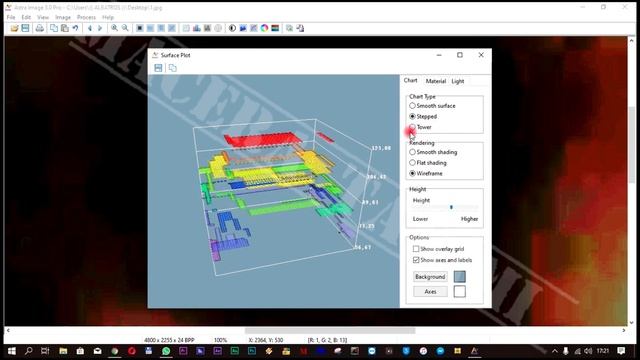
Task: Zoom in with the magnifier plus icon
Action: [114, 28]
